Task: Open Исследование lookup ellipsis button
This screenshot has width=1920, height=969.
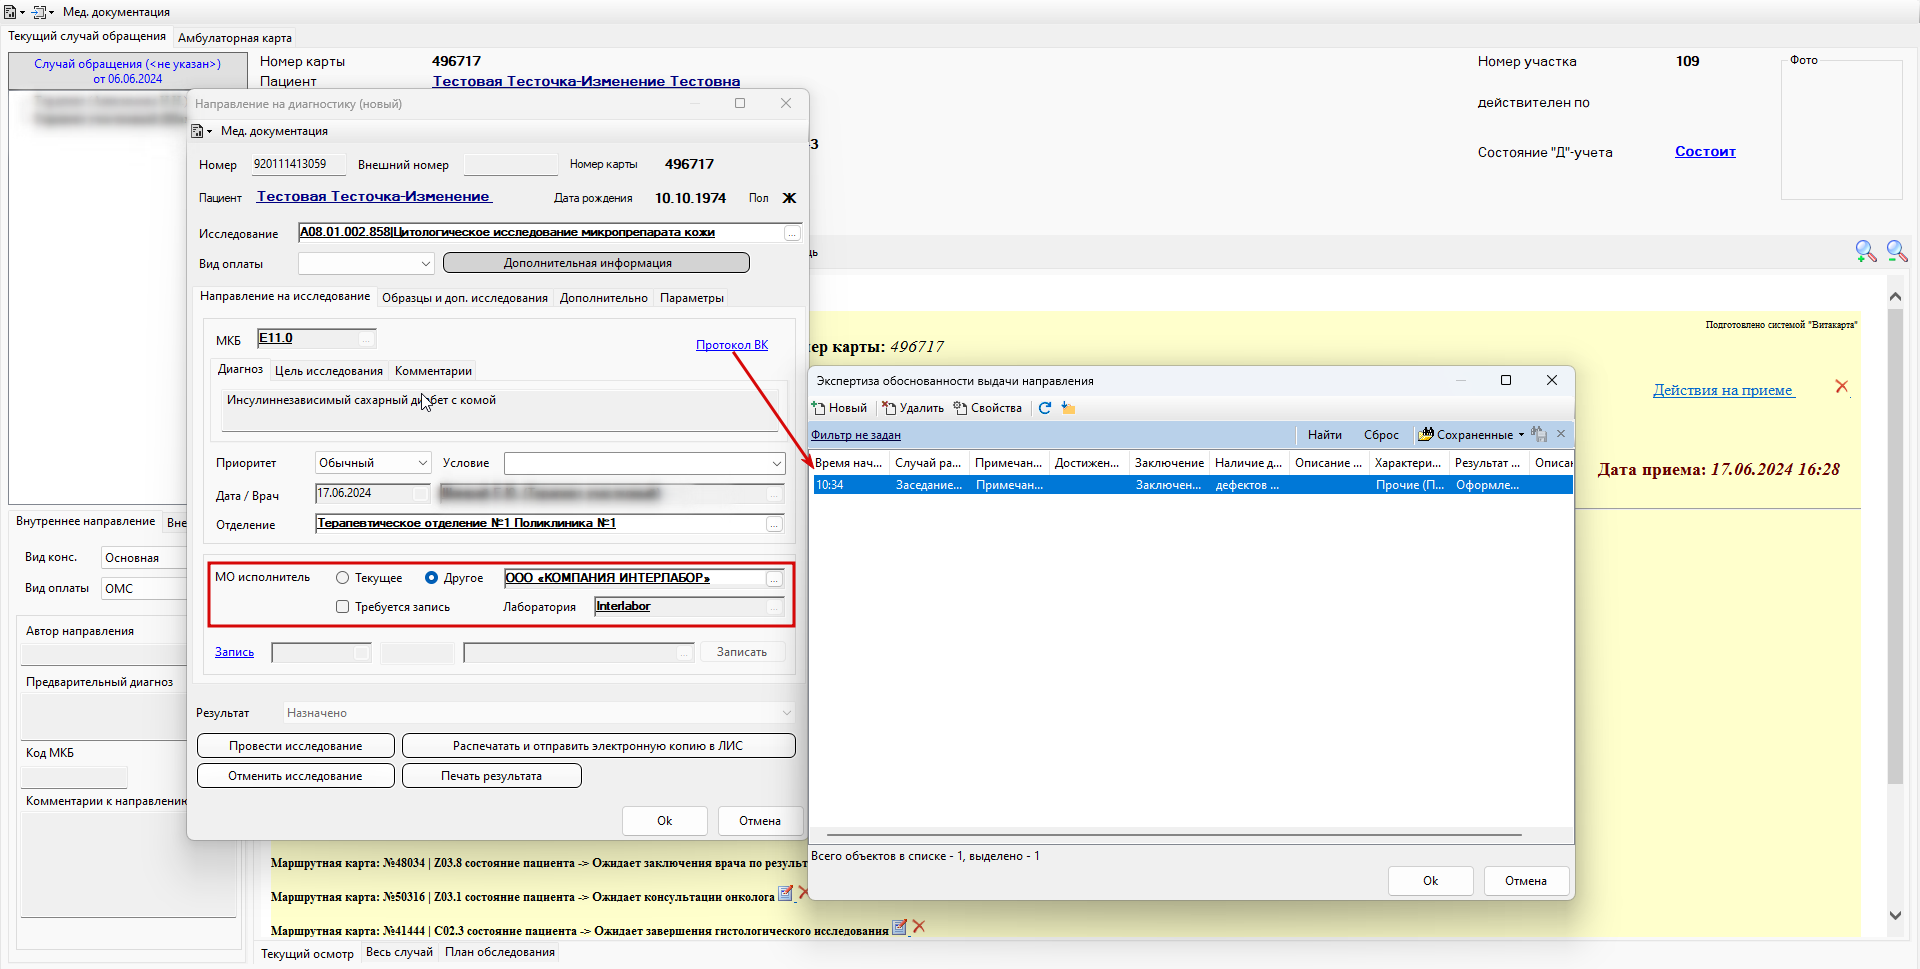Action: pos(792,233)
